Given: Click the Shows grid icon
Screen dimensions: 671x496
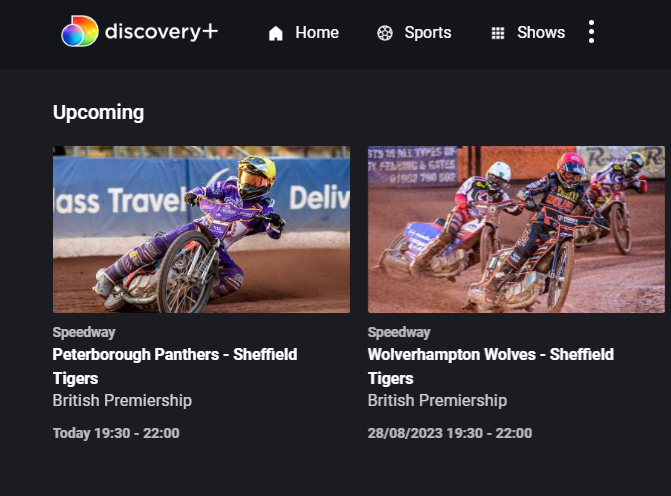Looking at the screenshot, I should [x=498, y=33].
